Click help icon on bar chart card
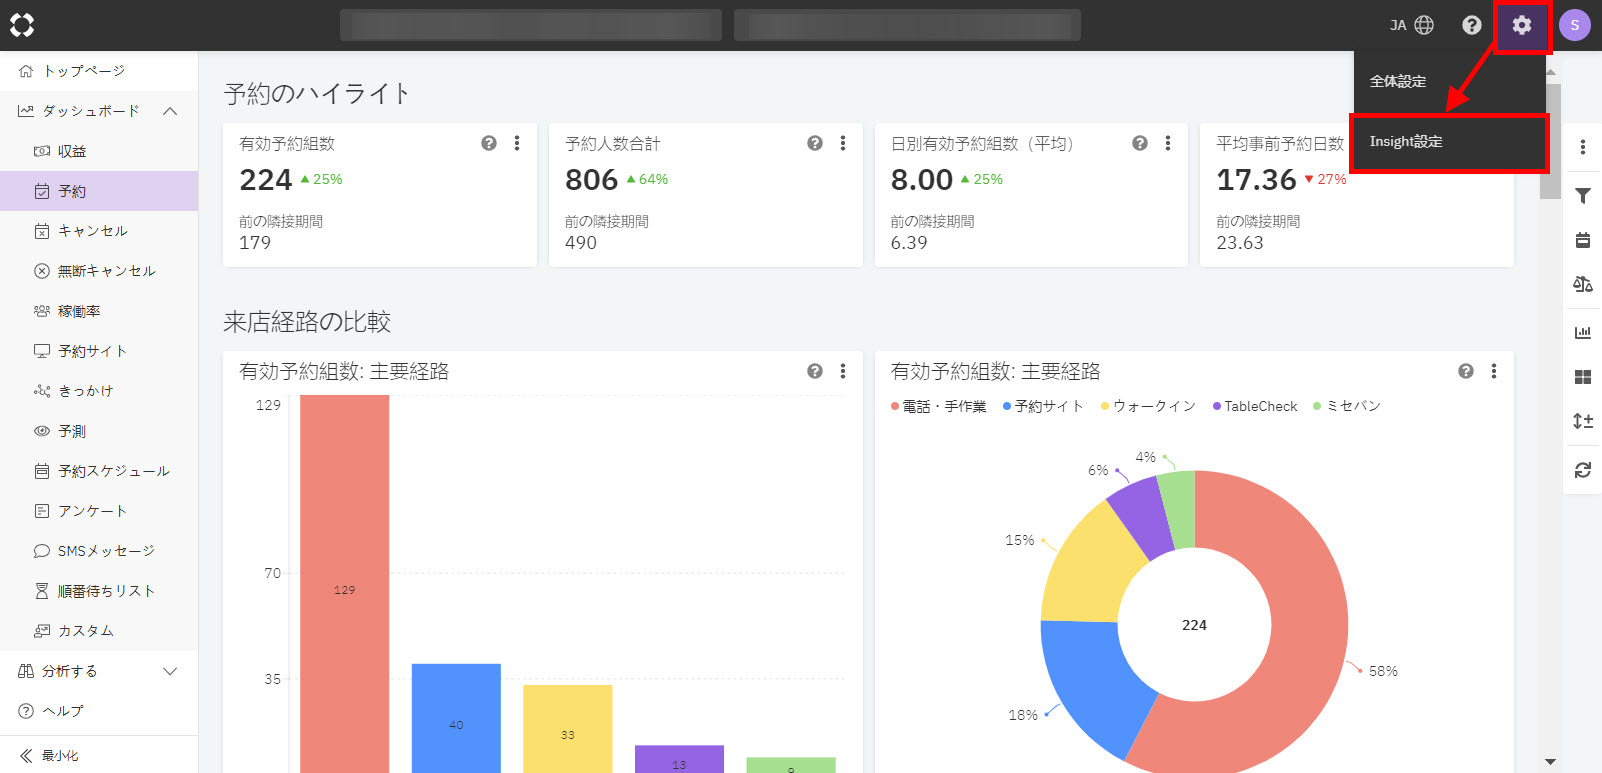 tap(815, 371)
